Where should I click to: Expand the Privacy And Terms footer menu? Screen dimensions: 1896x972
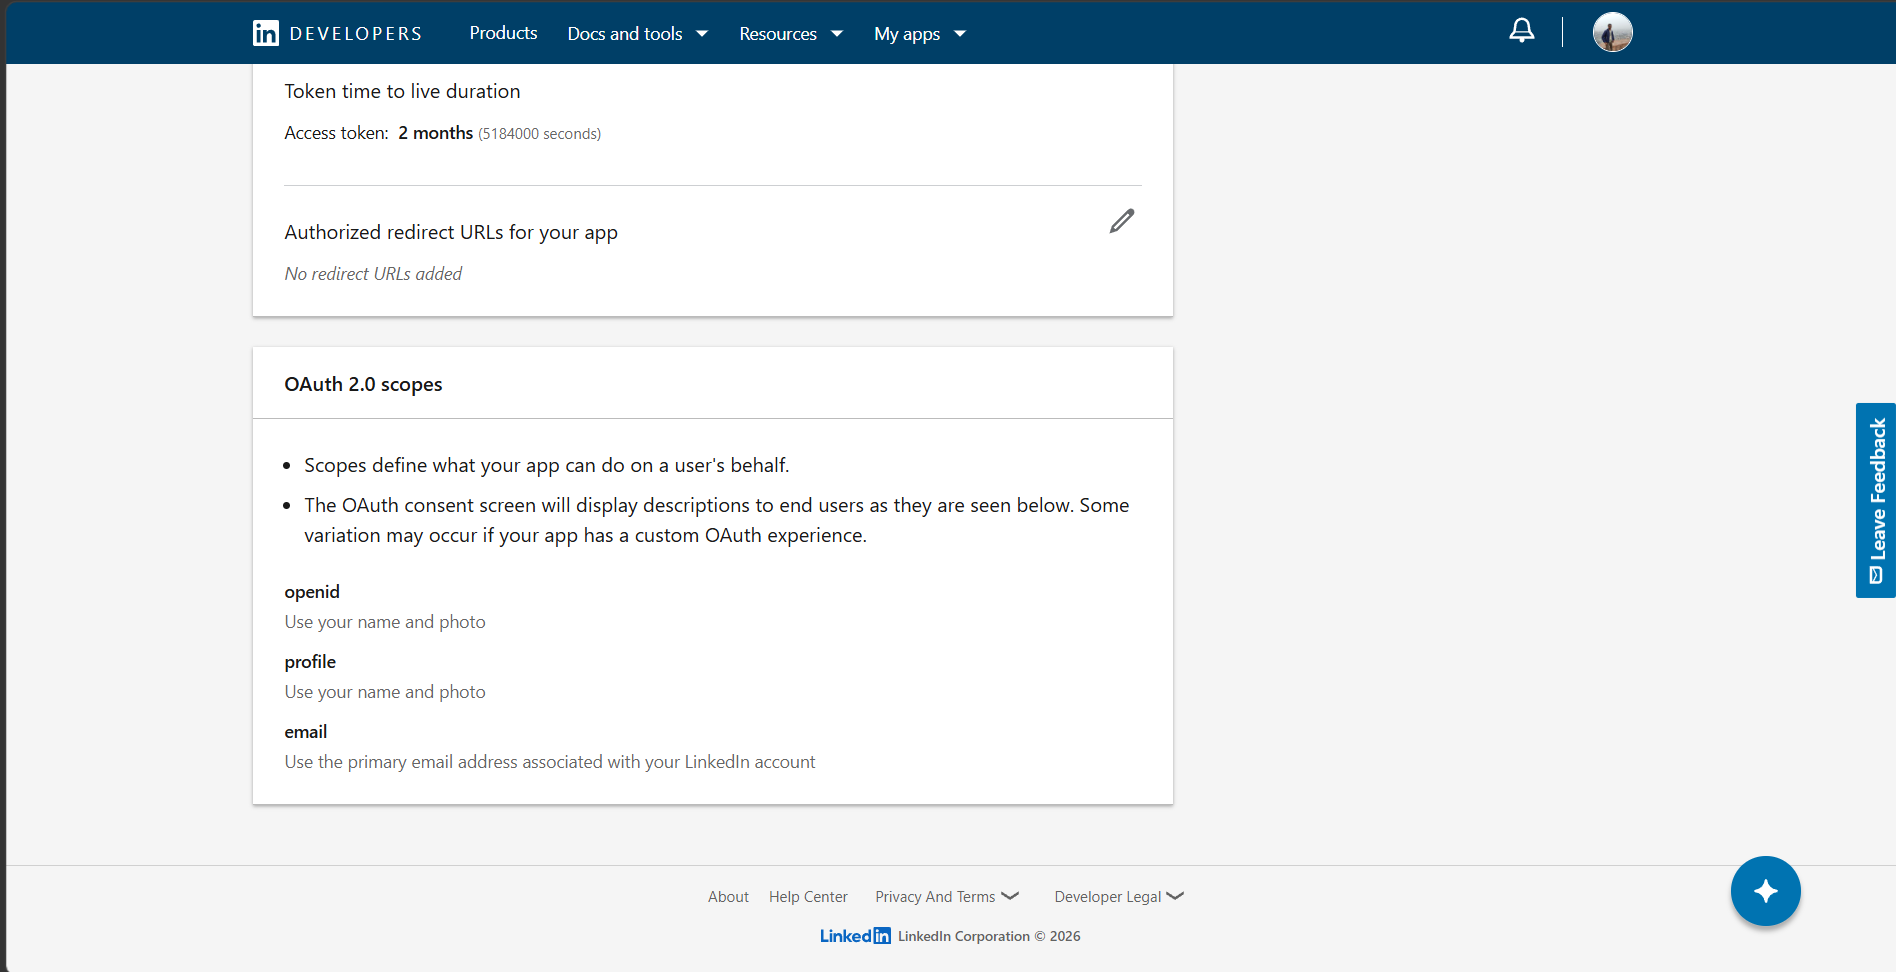coord(947,897)
